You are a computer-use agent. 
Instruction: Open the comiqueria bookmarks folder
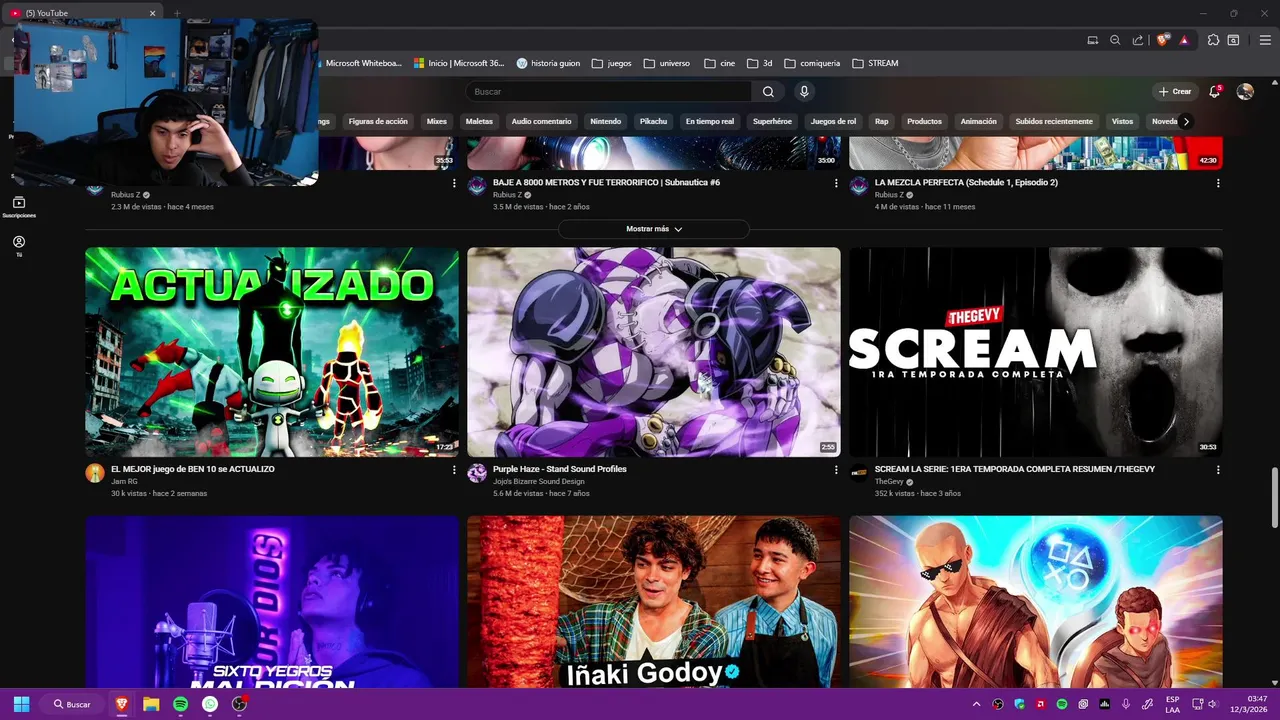click(812, 63)
